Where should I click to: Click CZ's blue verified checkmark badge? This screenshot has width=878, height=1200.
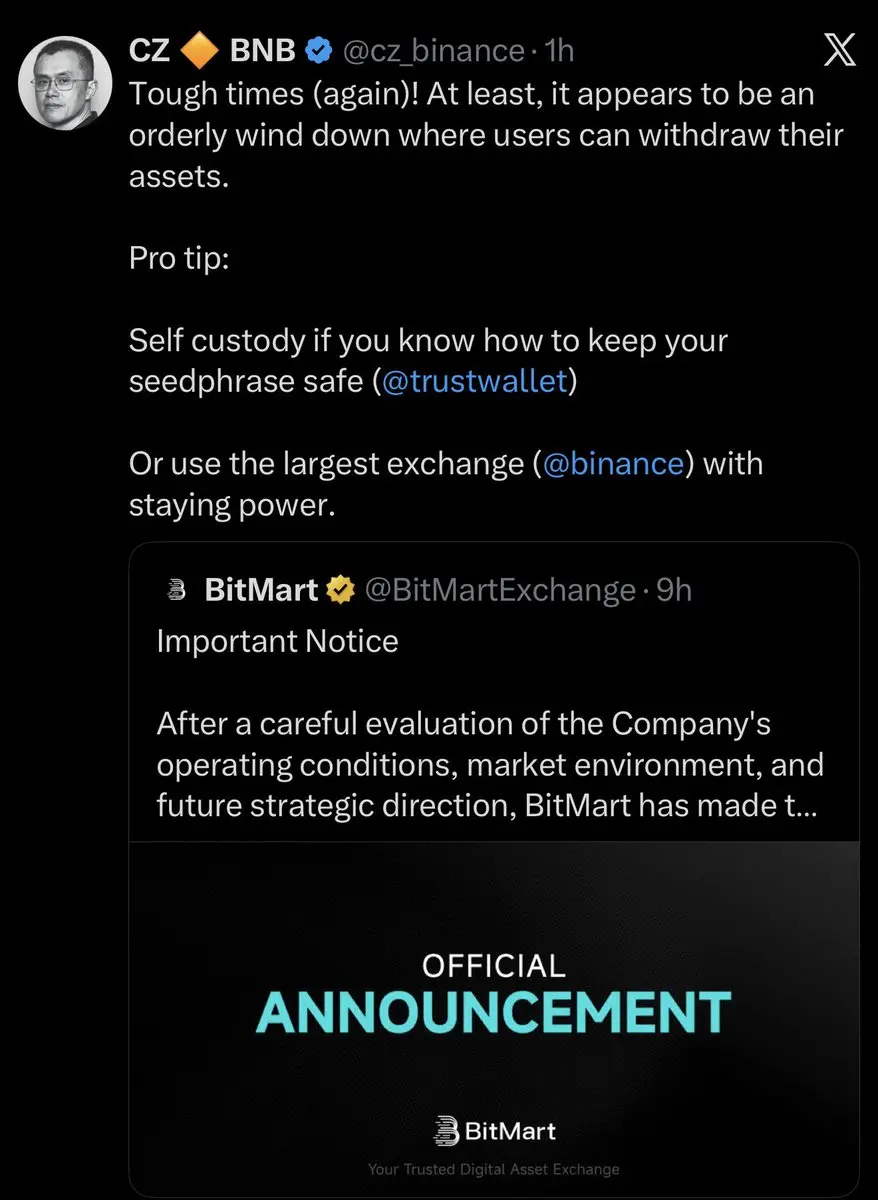click(319, 49)
